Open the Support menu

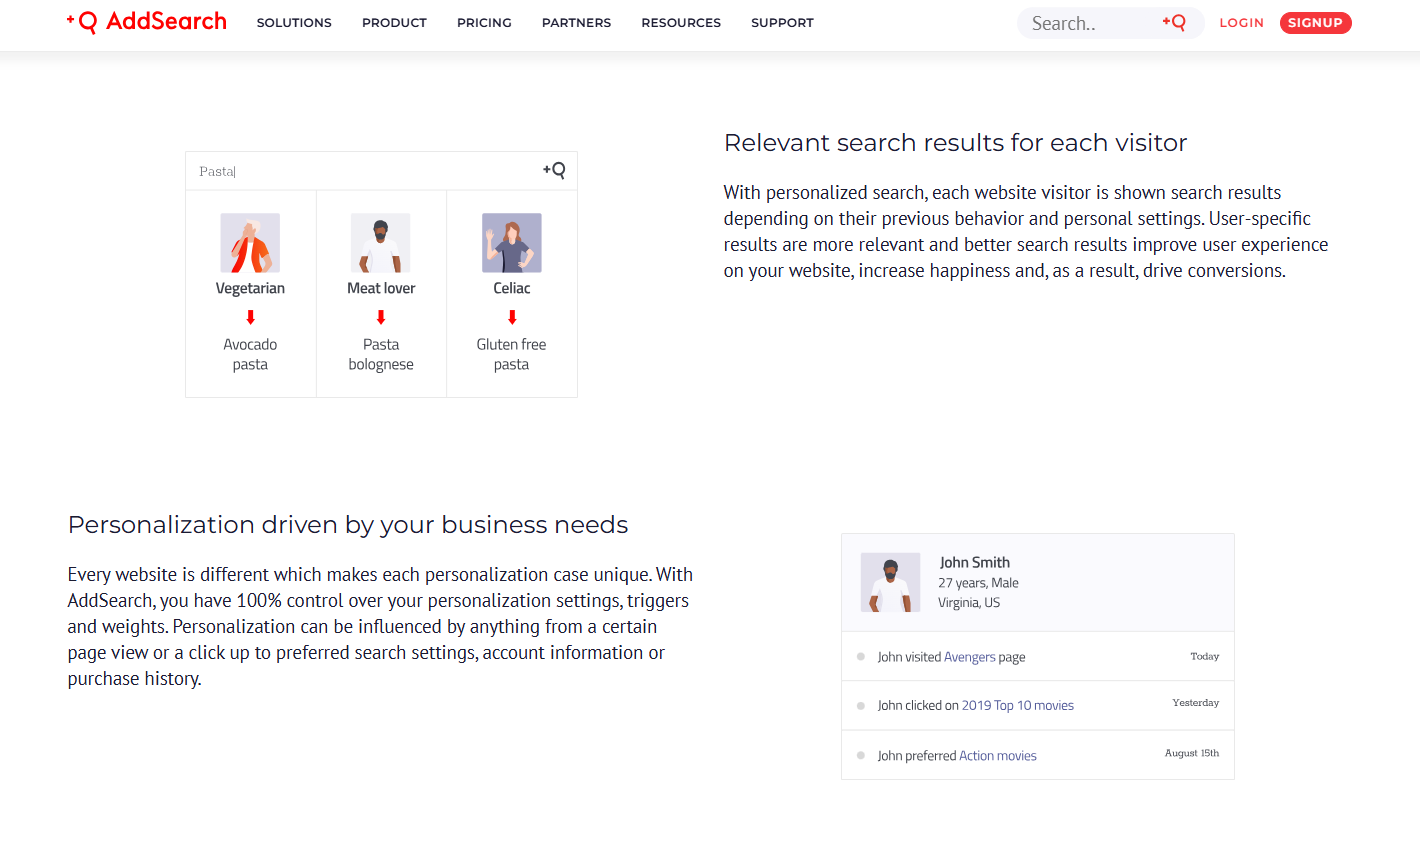click(782, 23)
